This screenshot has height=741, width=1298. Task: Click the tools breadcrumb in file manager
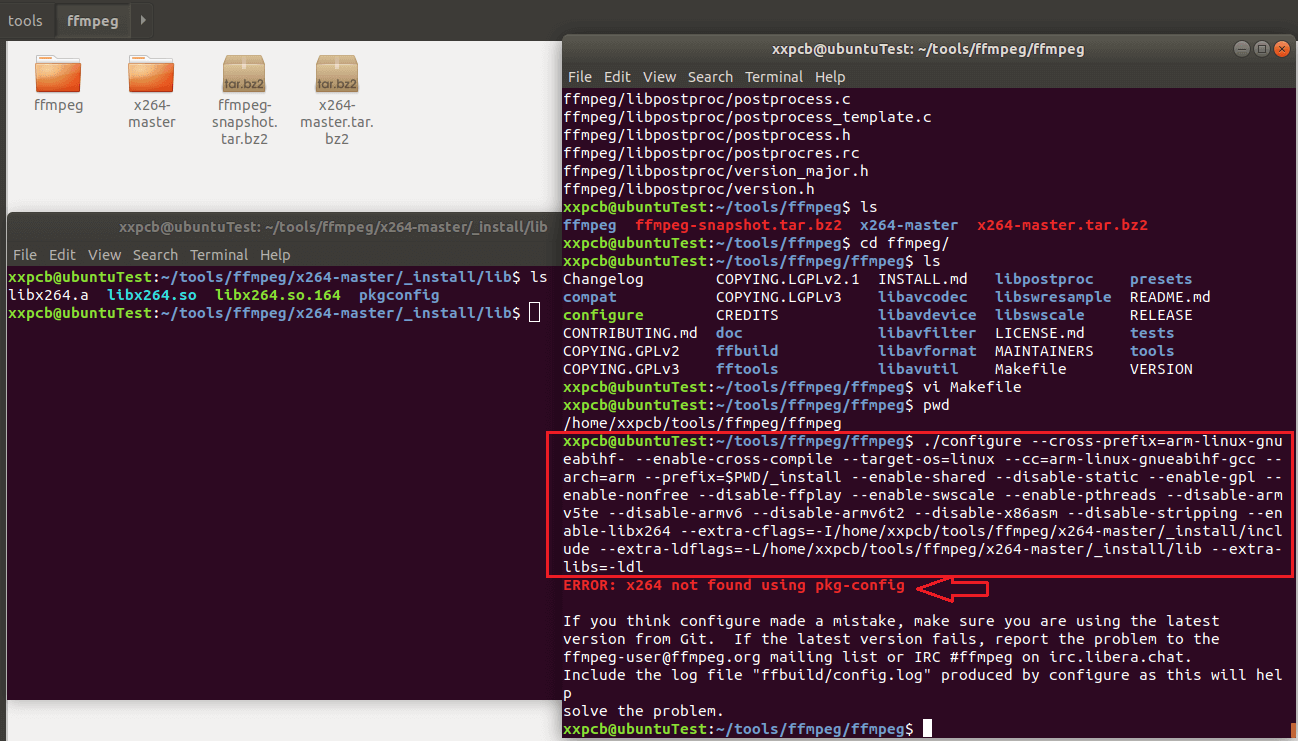point(25,20)
